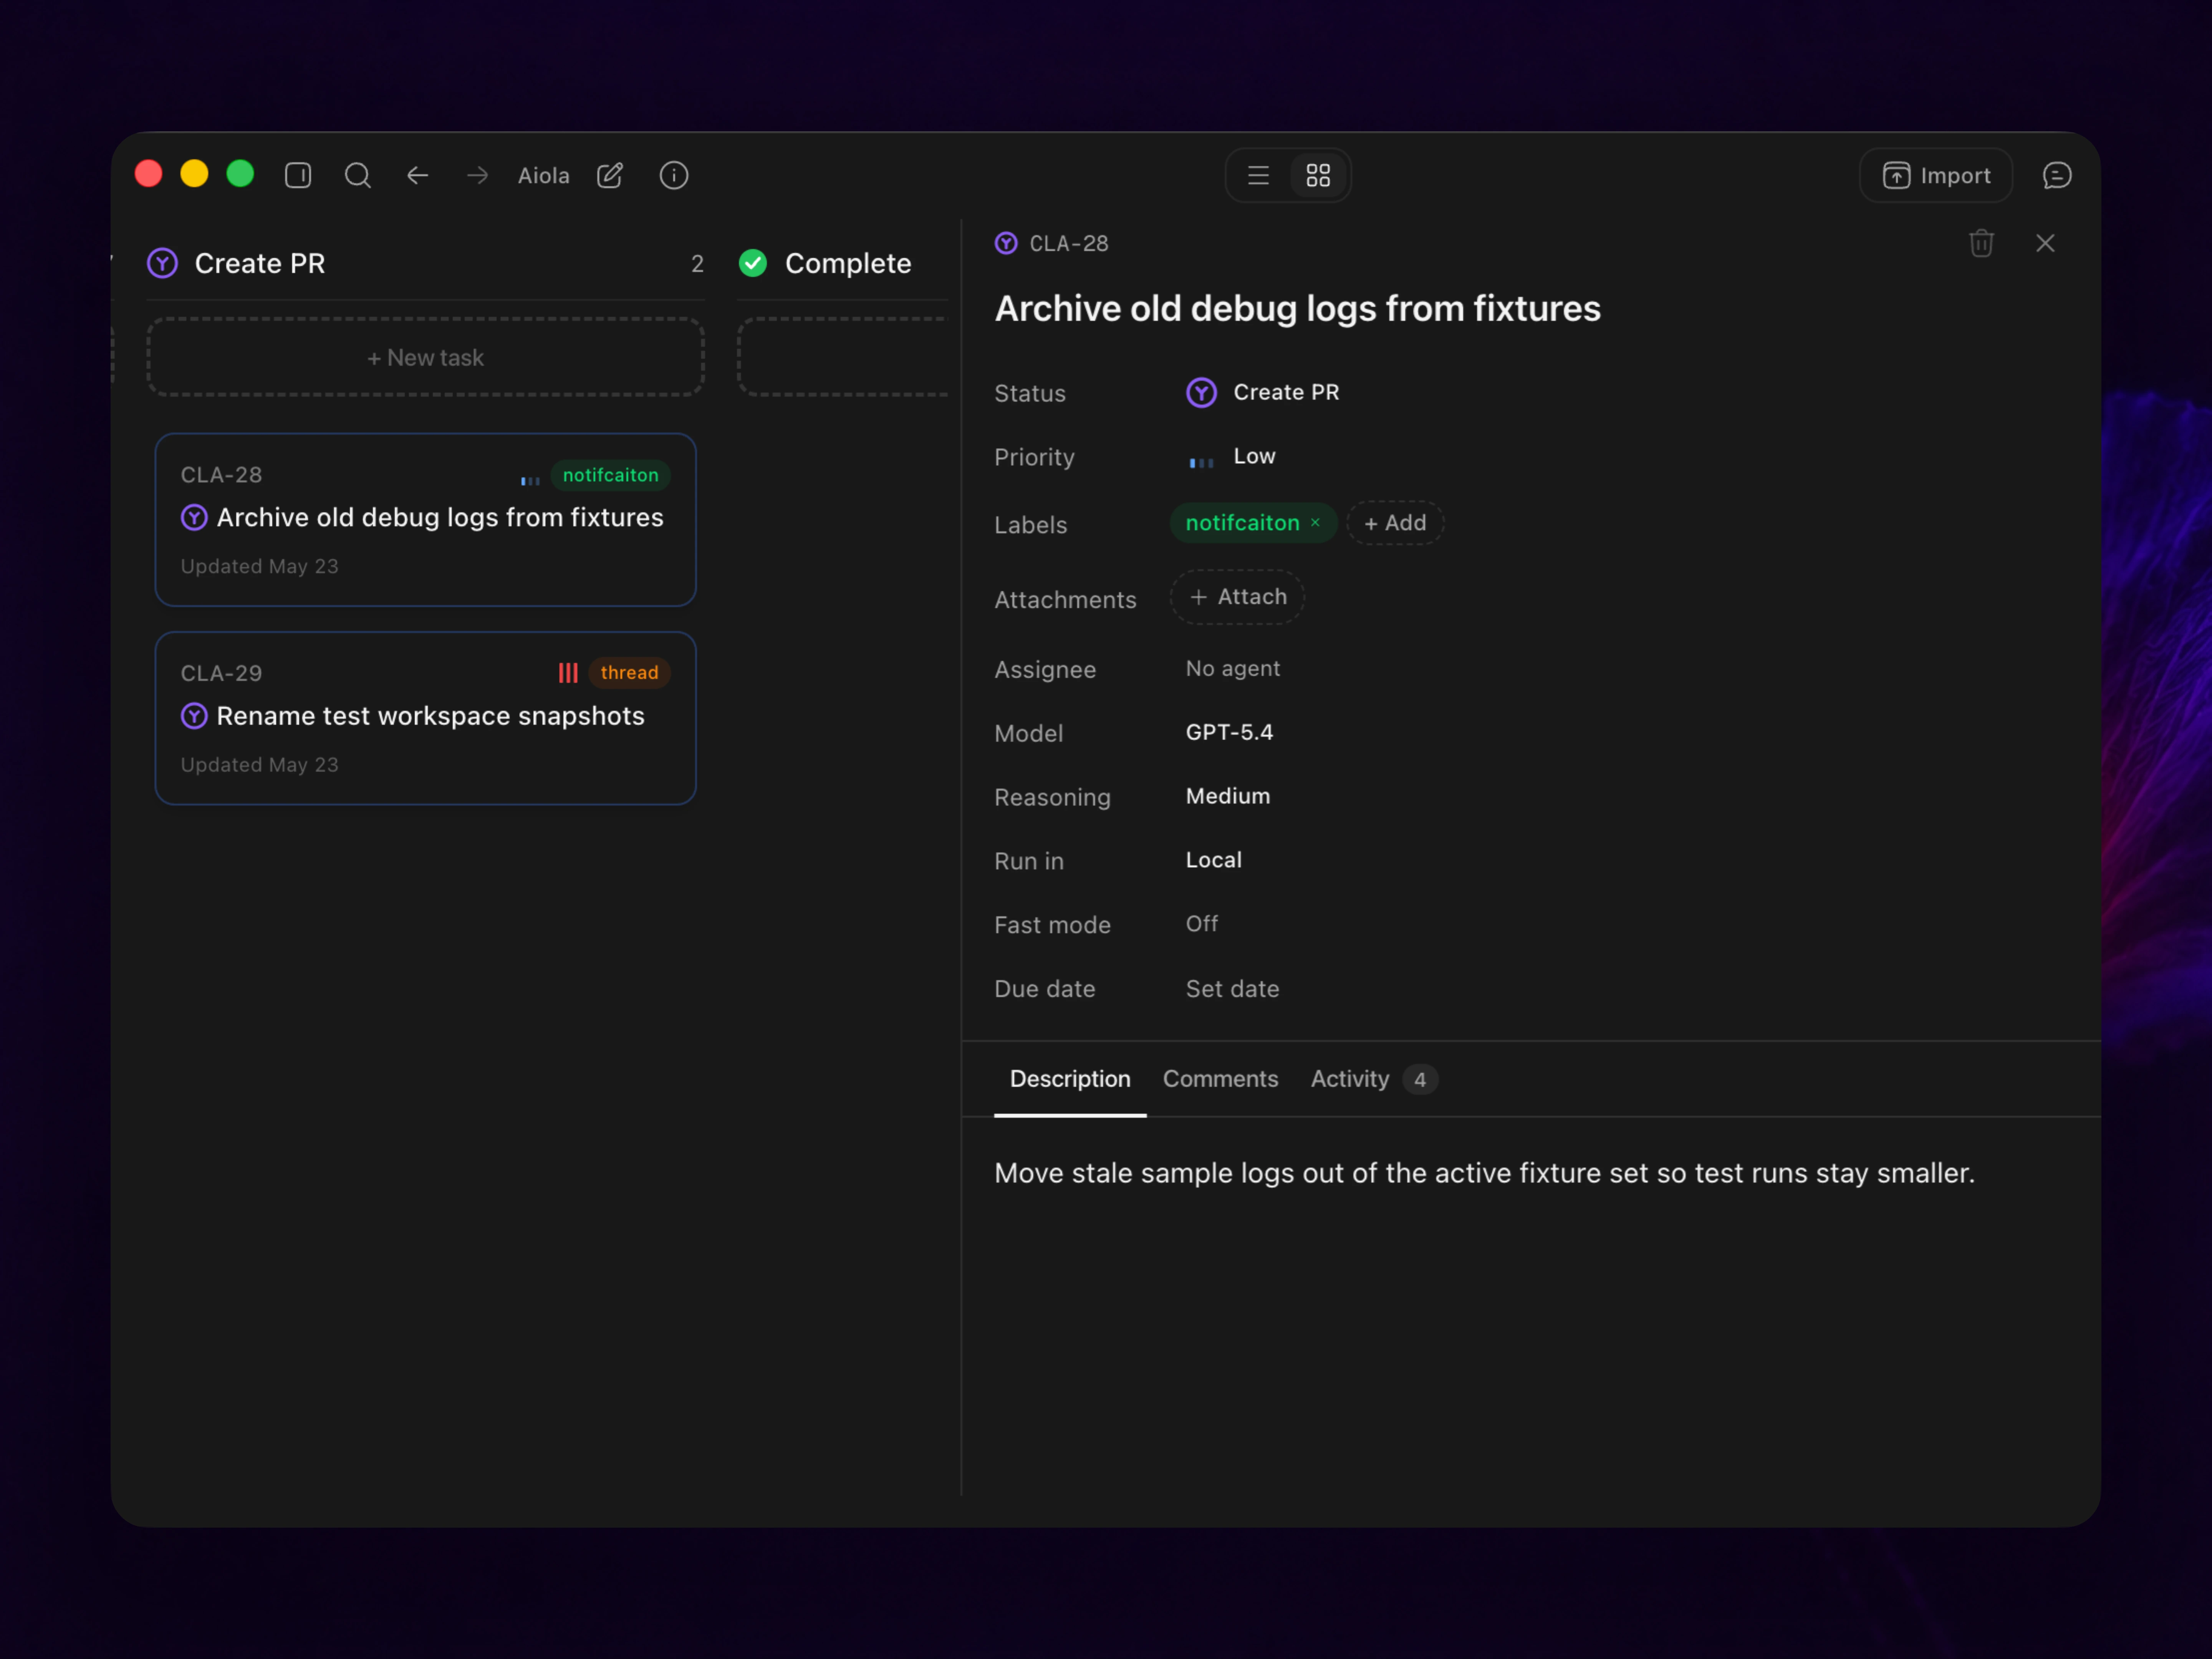Click the Import button
The image size is (2212, 1659).
pos(1935,176)
